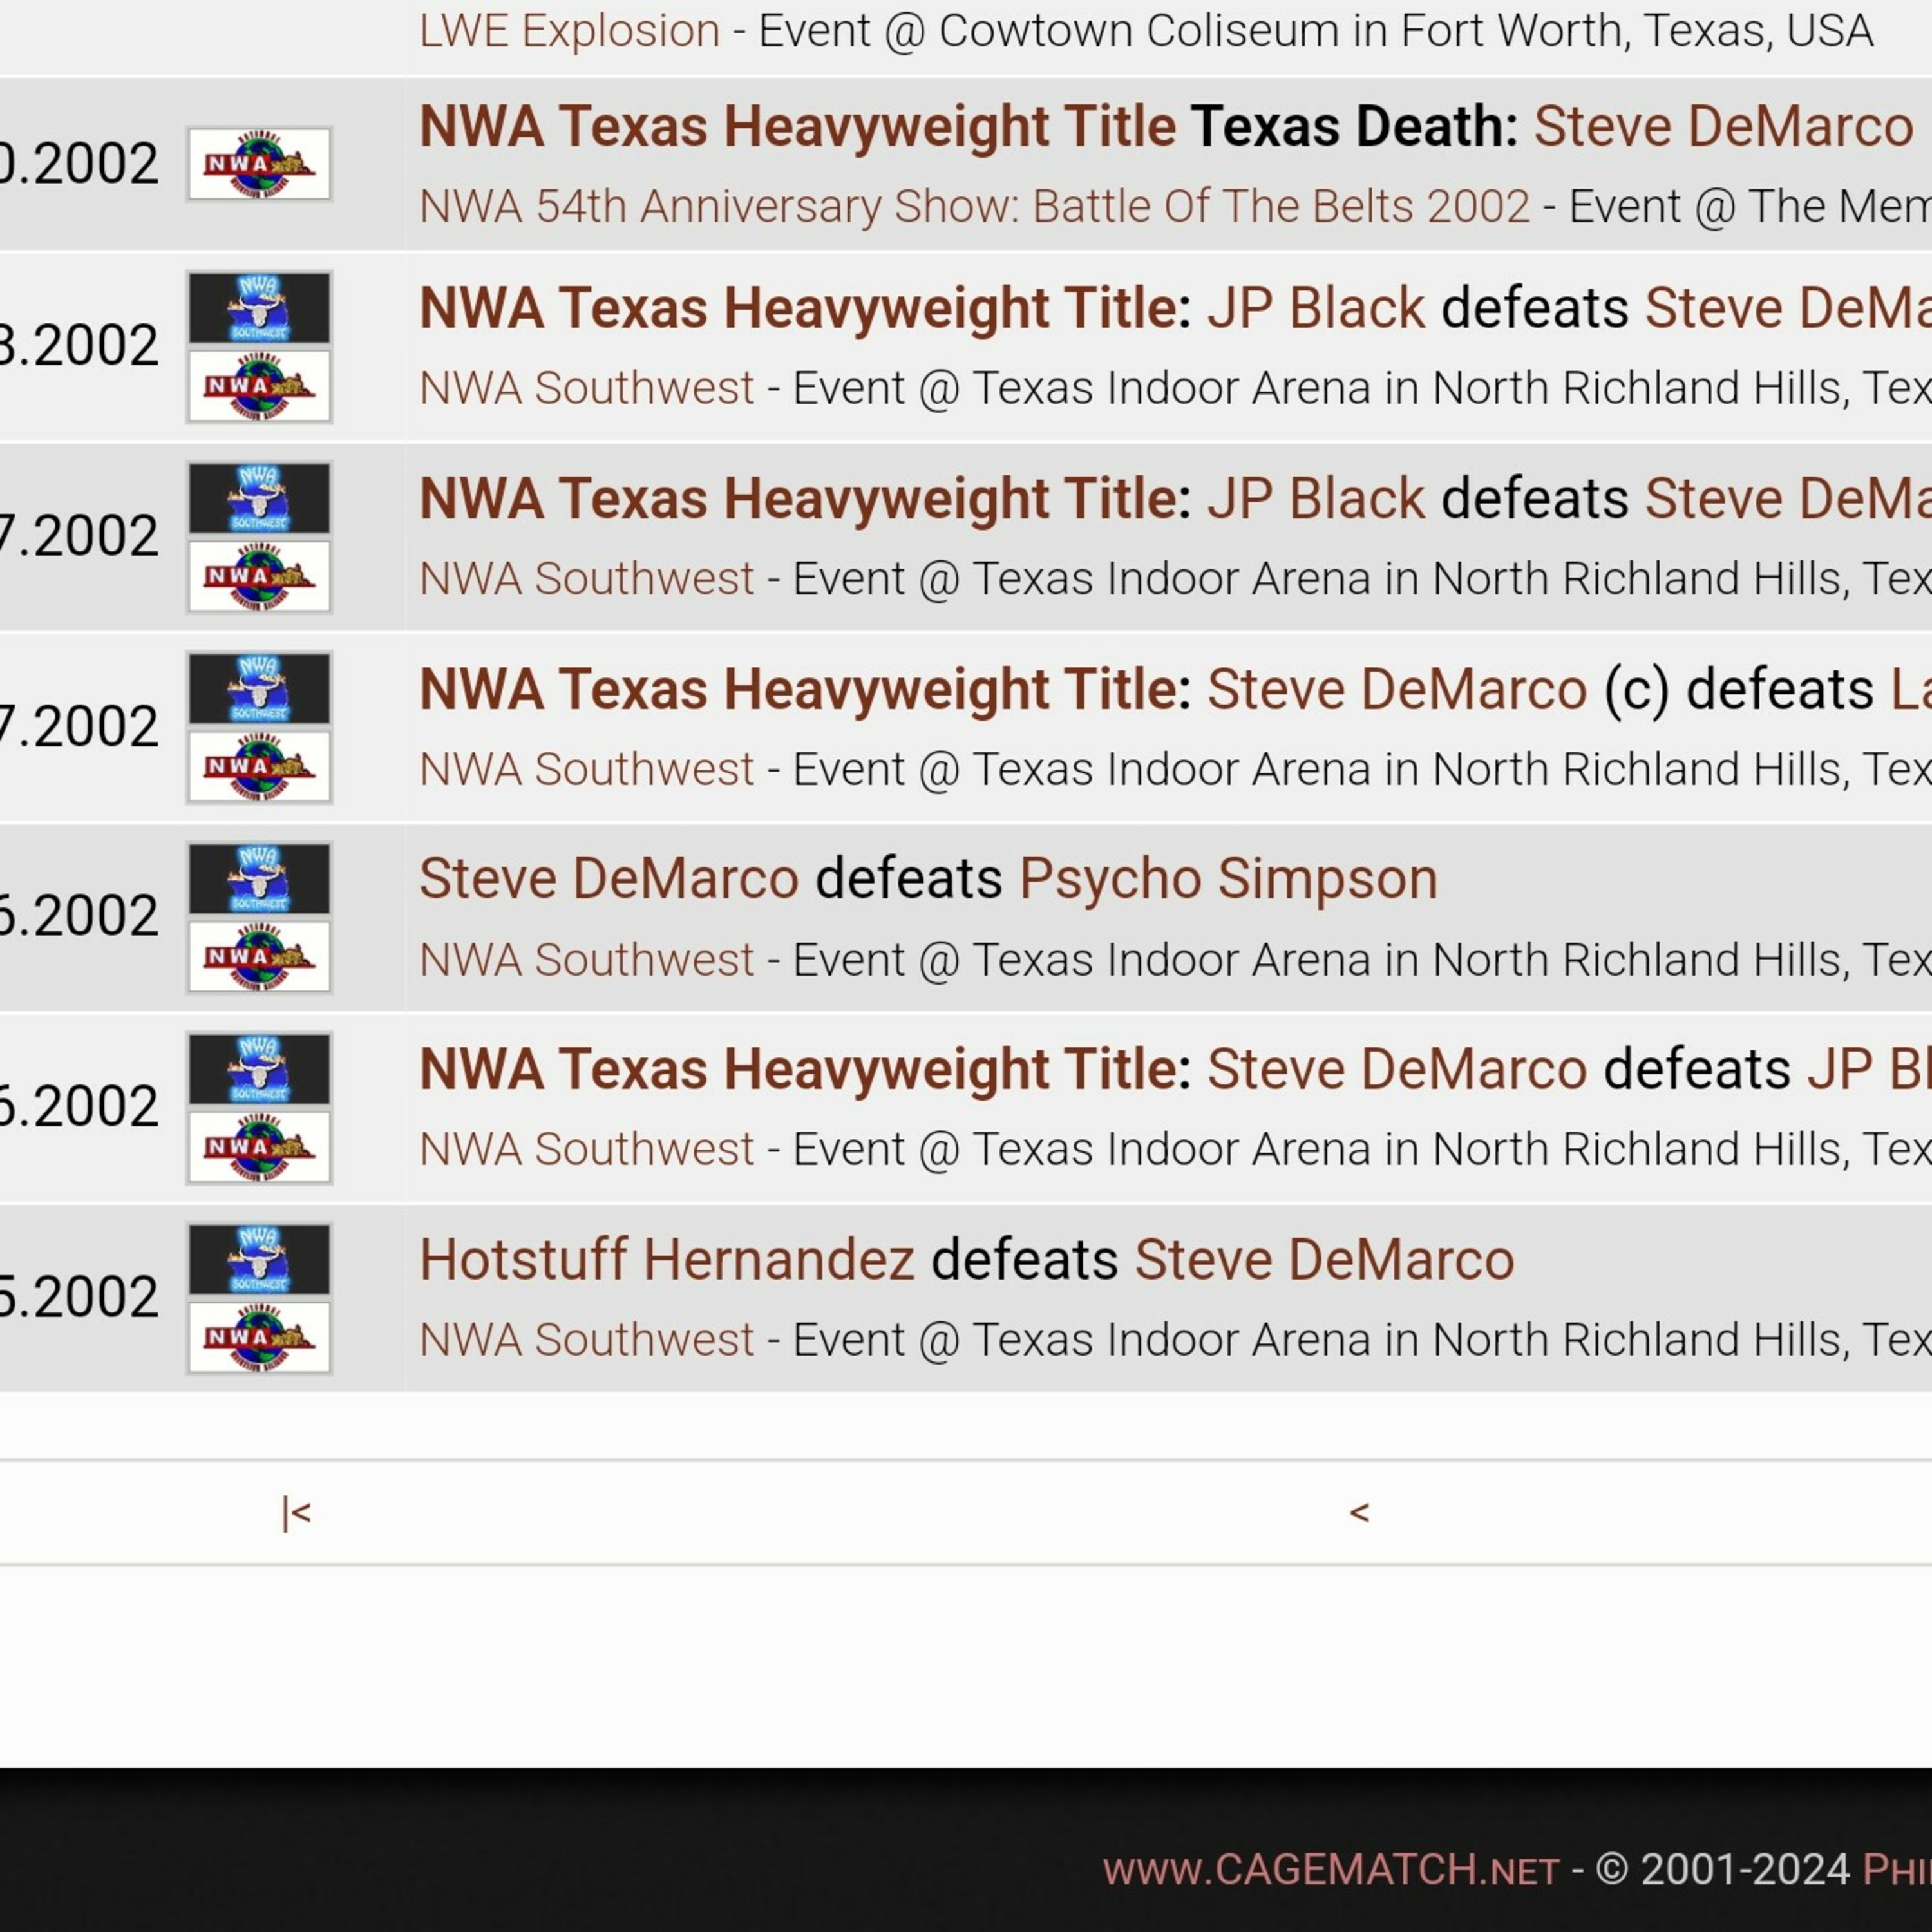
Task: Open NWA Southwest event under Hotstuff Hernandez match
Action: point(586,1339)
